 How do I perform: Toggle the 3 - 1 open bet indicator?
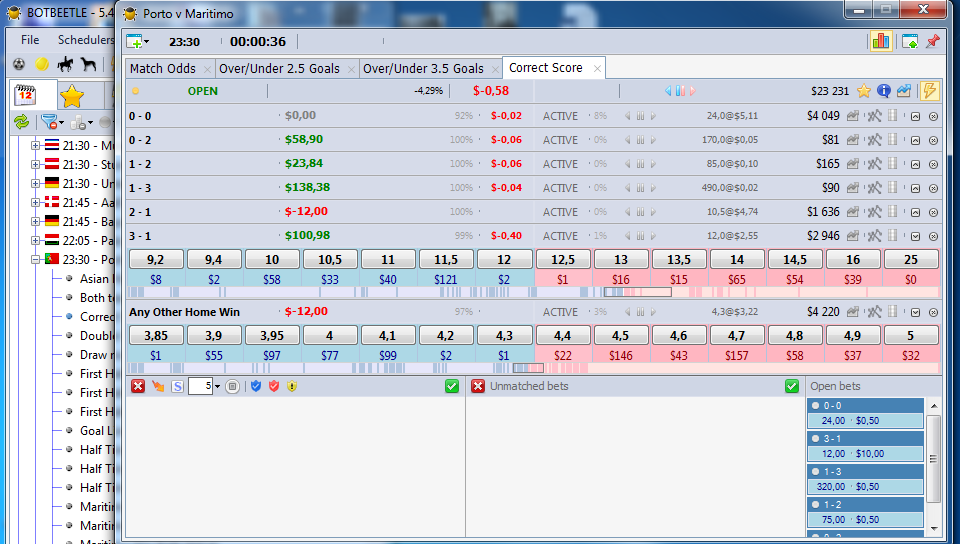pos(816,438)
